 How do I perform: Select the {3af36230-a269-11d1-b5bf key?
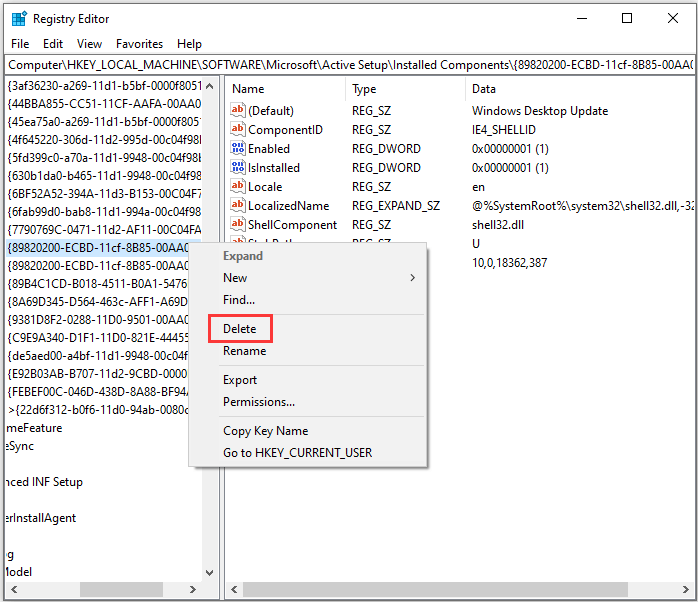(x=105, y=85)
